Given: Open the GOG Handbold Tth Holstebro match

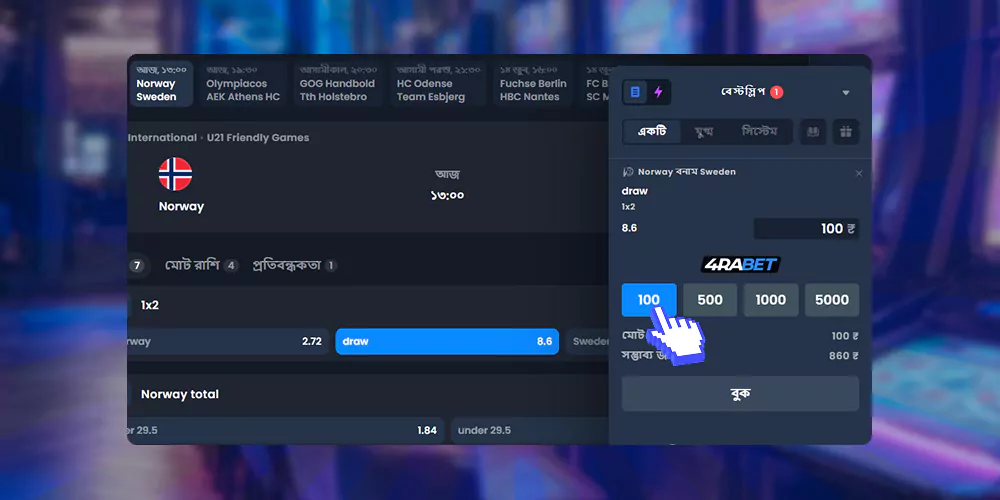Looking at the screenshot, I should click(338, 84).
